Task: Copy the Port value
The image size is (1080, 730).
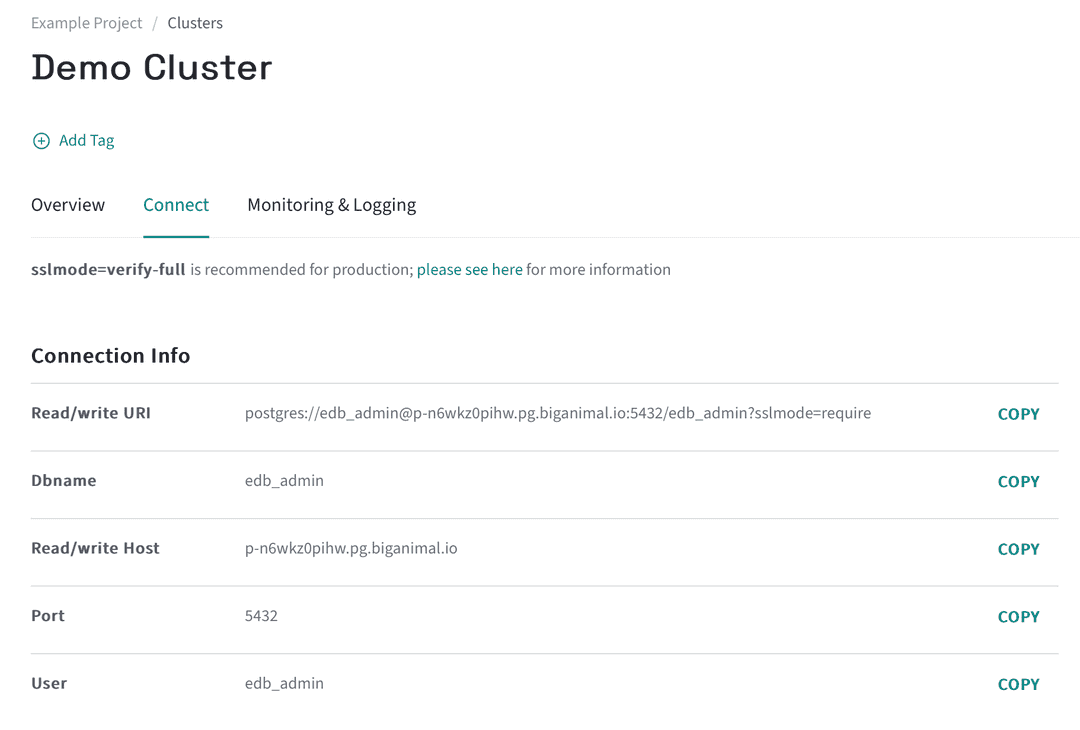Action: (1018, 616)
